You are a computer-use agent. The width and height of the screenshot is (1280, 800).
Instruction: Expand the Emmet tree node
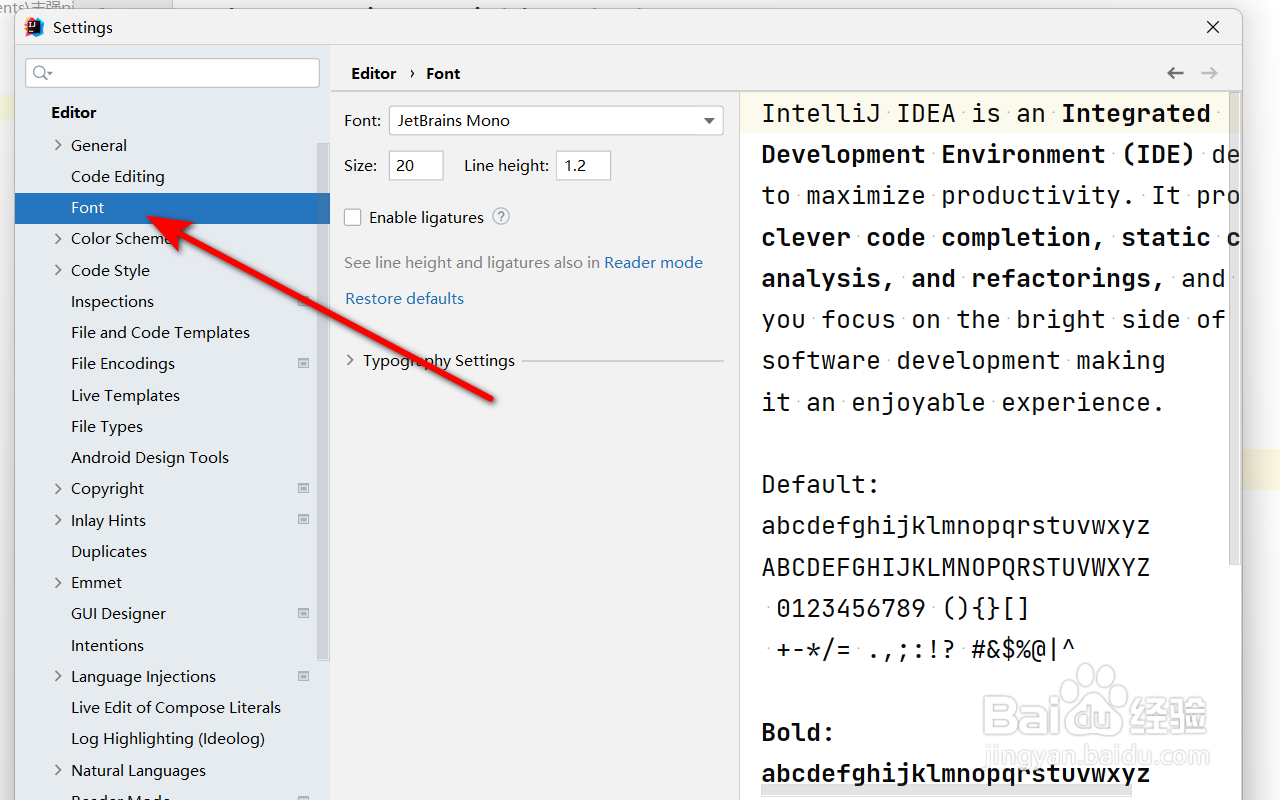pyautogui.click(x=58, y=582)
